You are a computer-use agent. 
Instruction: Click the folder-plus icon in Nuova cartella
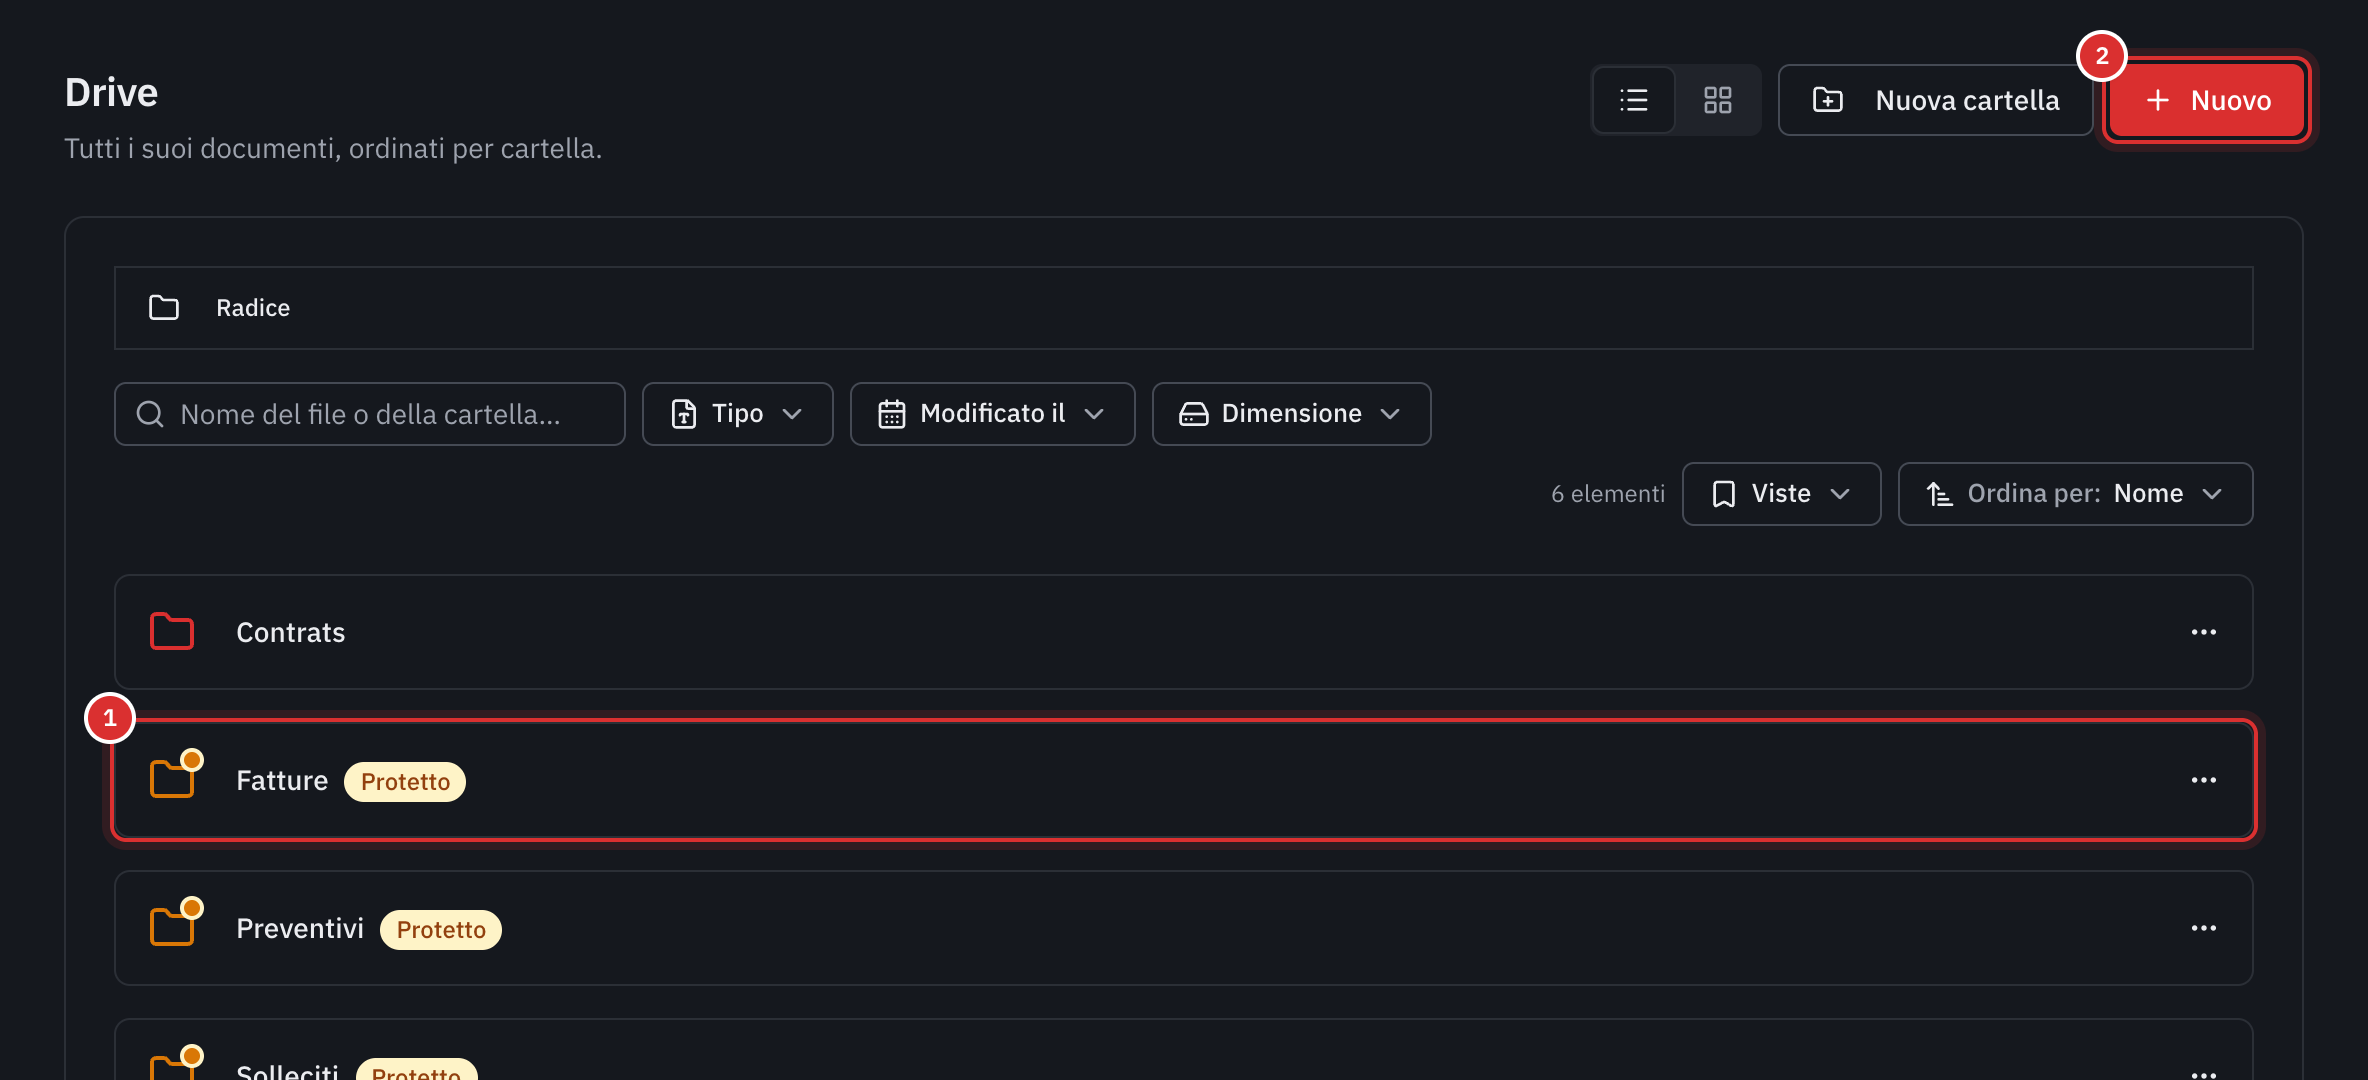(1828, 100)
